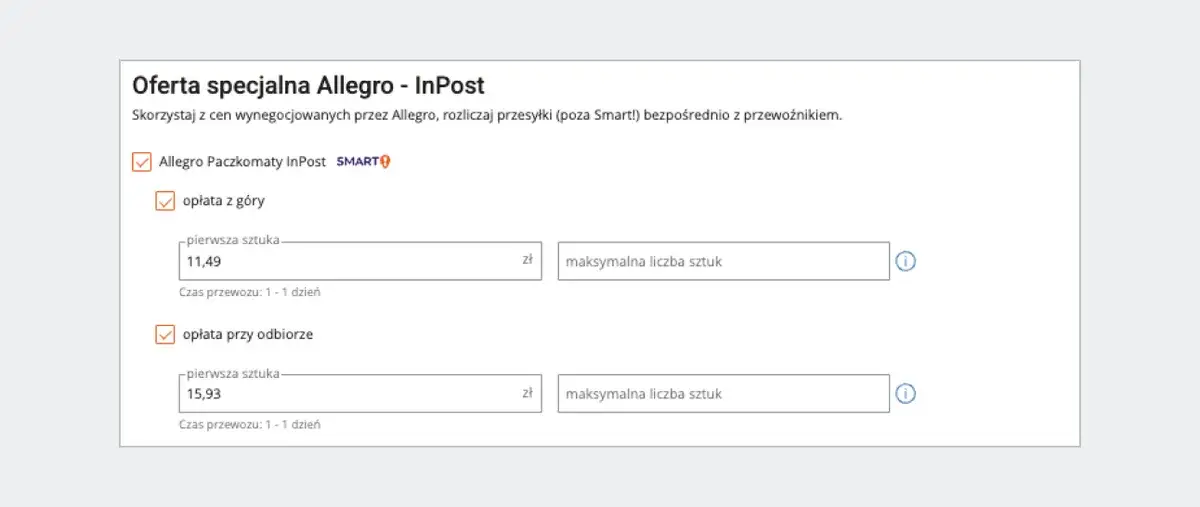Open info icon for 'opłata przy odbiorze' row
This screenshot has width=1200, height=507.
pyautogui.click(x=906, y=394)
